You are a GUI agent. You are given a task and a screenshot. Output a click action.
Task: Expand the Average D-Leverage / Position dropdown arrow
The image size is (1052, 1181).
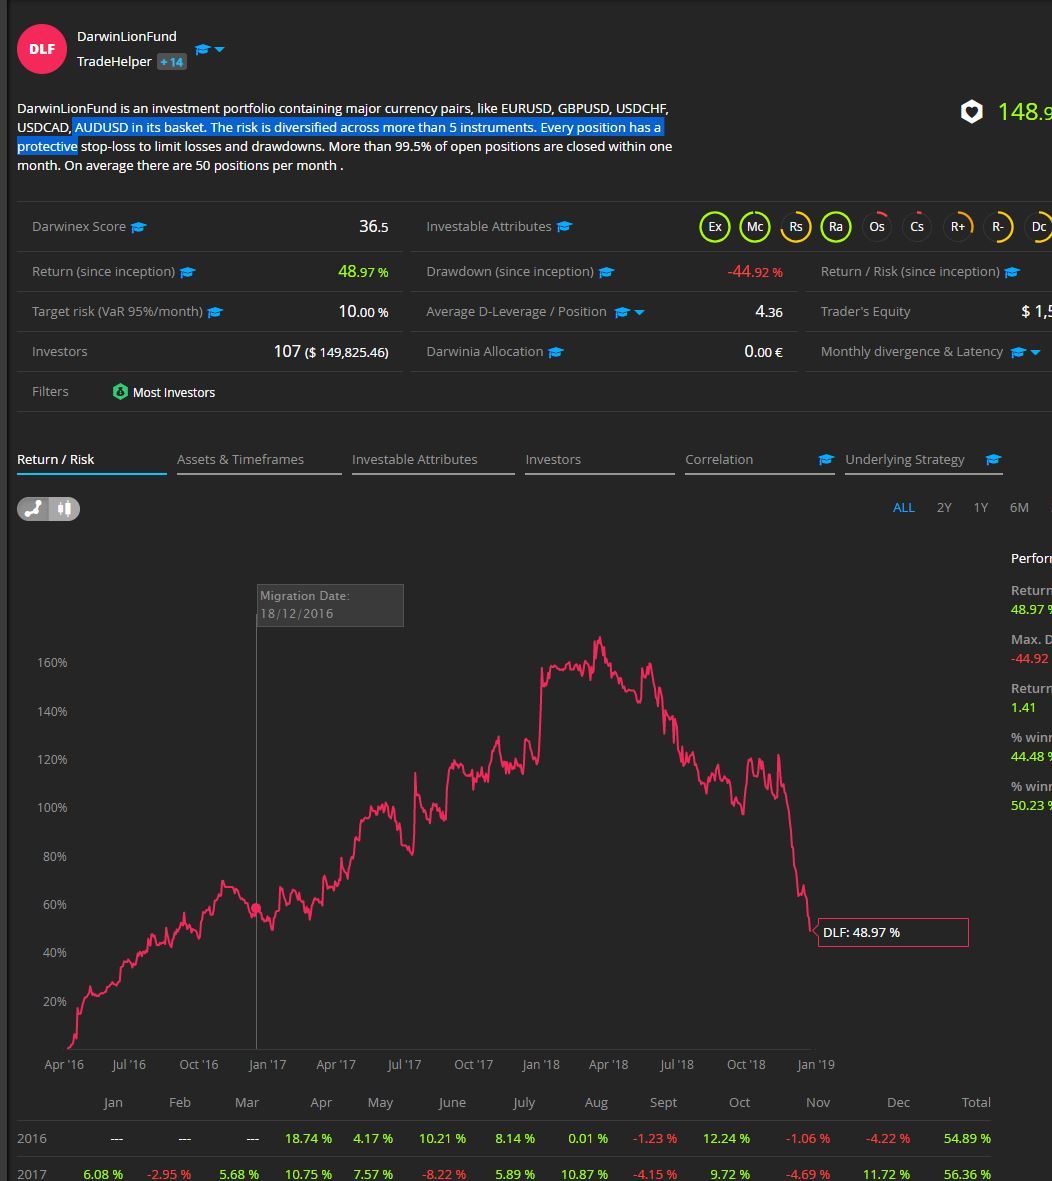tap(639, 313)
